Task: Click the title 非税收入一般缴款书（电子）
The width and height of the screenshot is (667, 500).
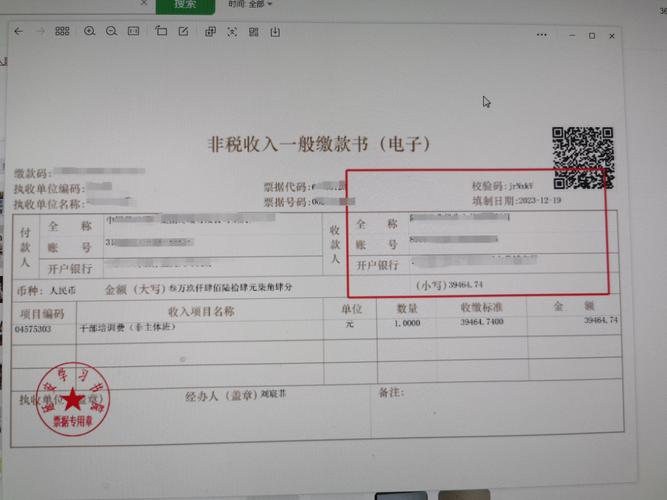Action: pyautogui.click(x=319, y=144)
